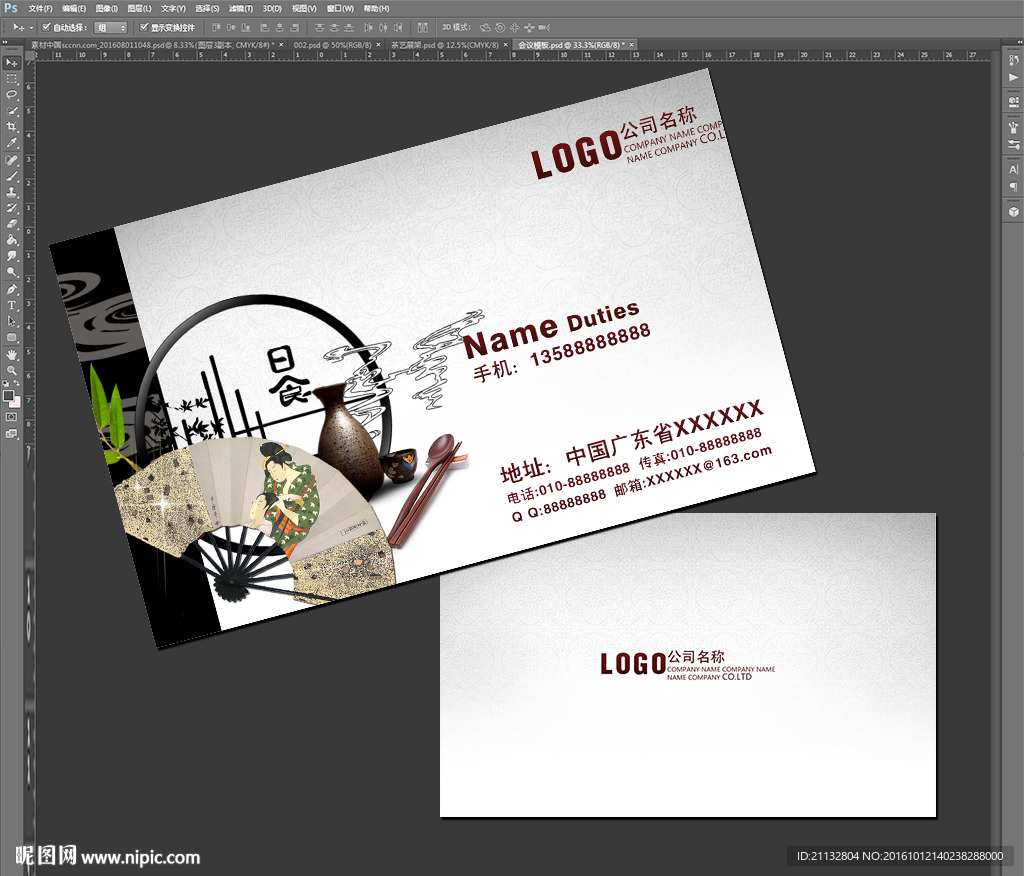1024x876 pixels.
Task: Select the Smudge tool
Action: pyautogui.click(x=12, y=256)
